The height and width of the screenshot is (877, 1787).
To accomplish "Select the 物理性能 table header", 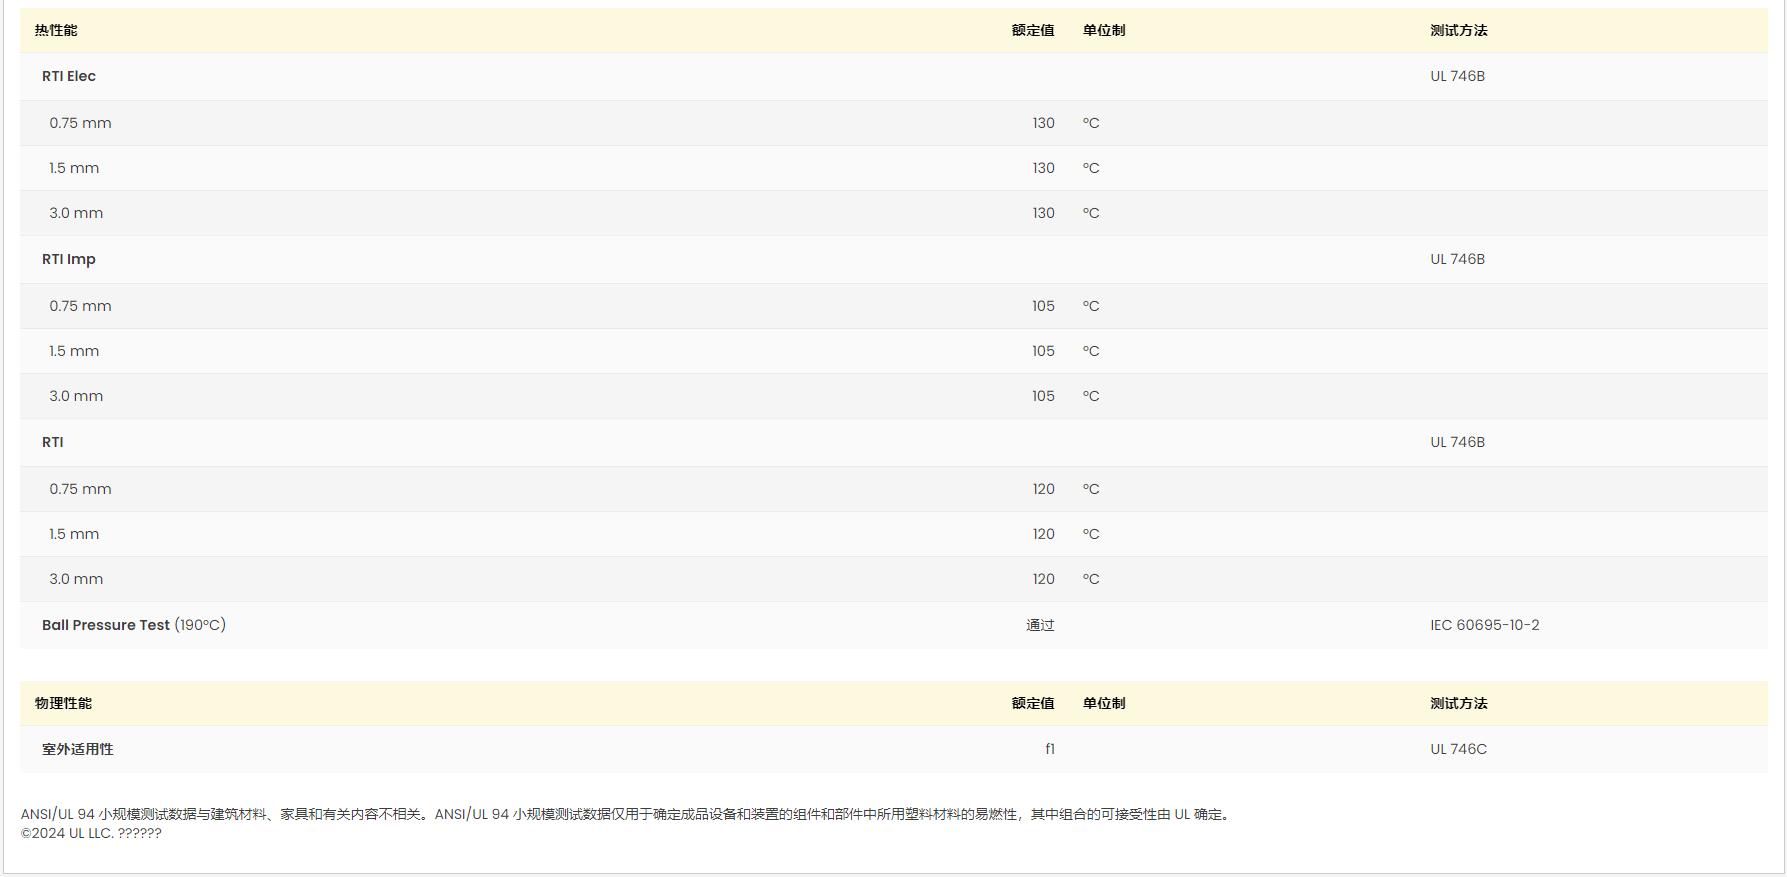I will (63, 703).
